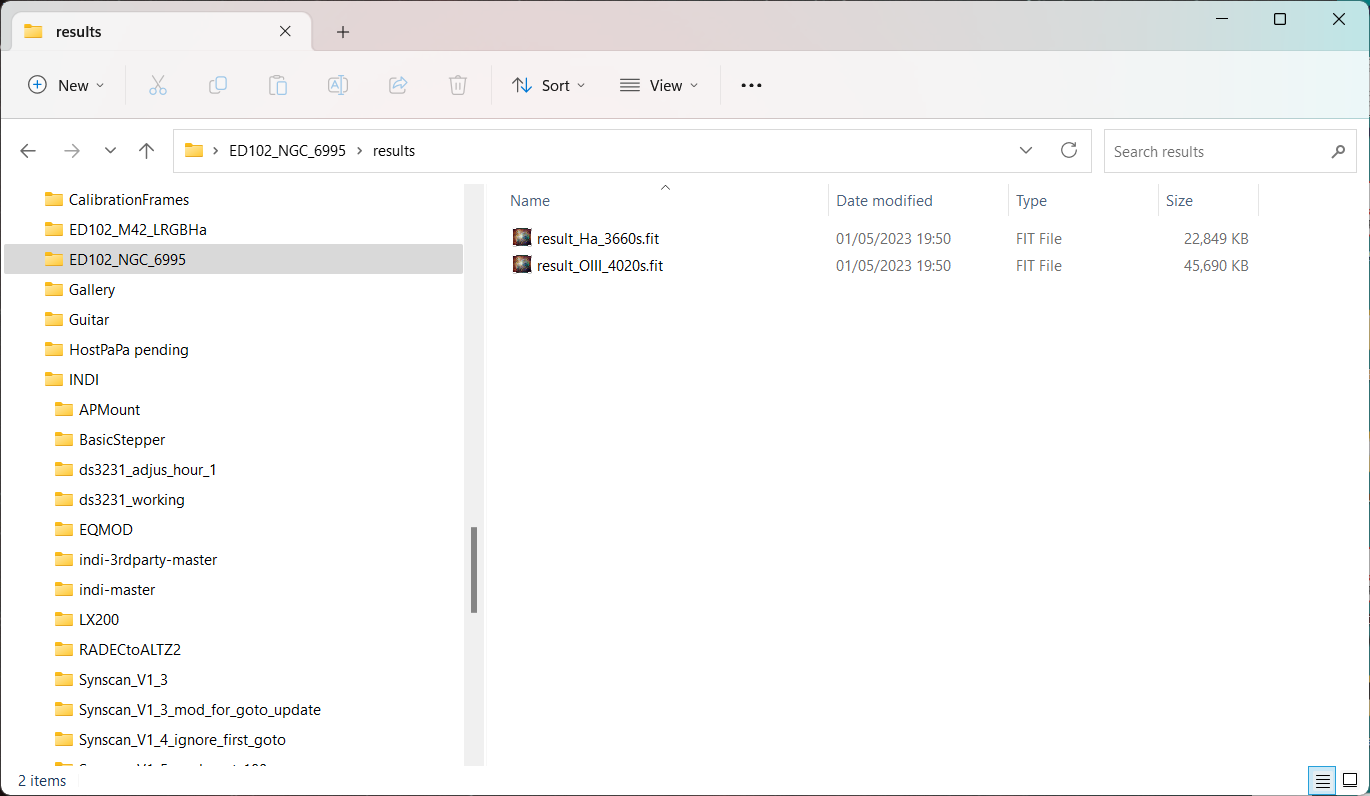The height and width of the screenshot is (796, 1370).
Task: Click the Copy icon in toolbar
Action: coord(217,86)
